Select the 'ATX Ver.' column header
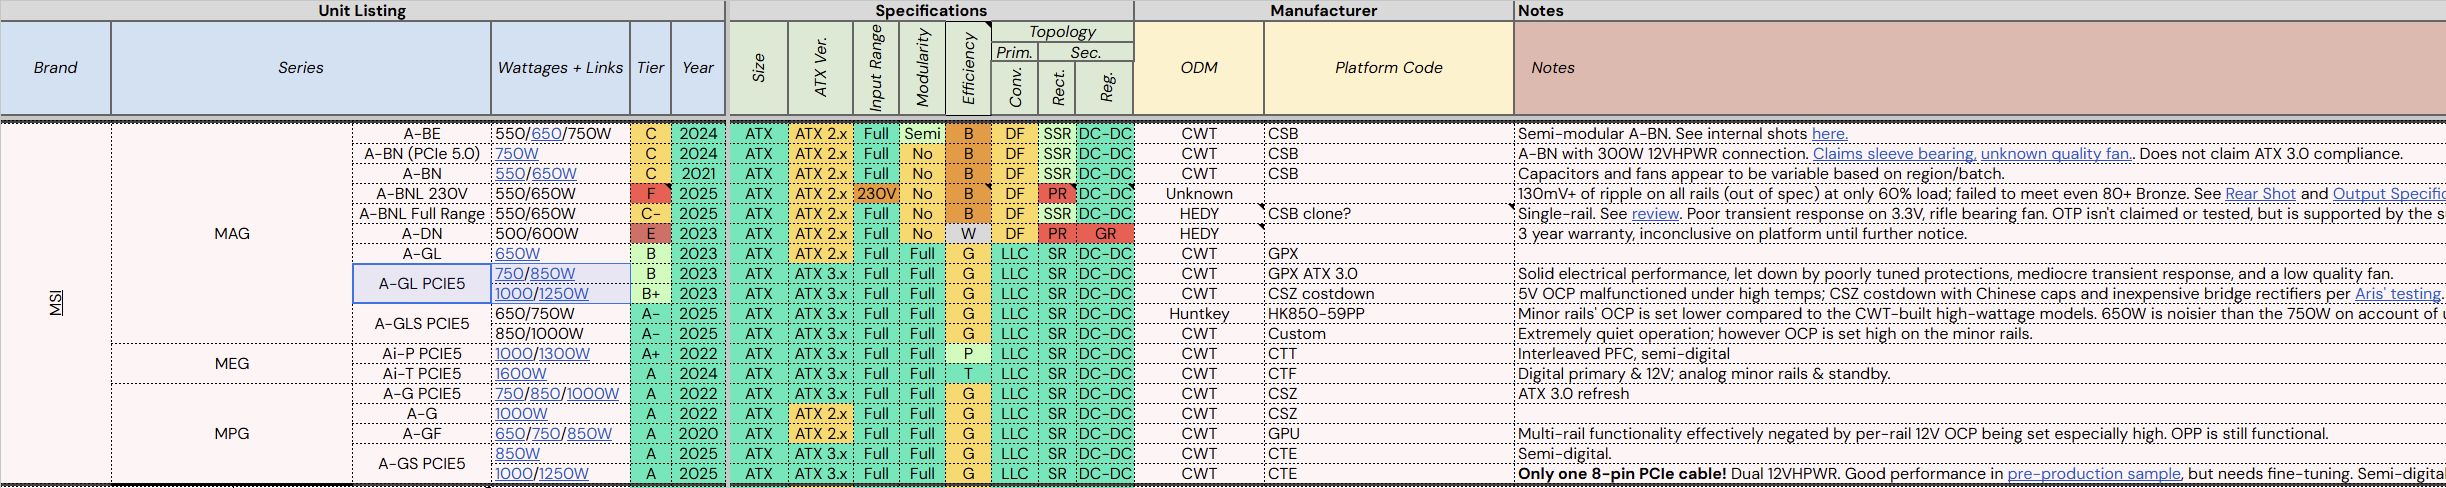The width and height of the screenshot is (2446, 488). coord(821,68)
